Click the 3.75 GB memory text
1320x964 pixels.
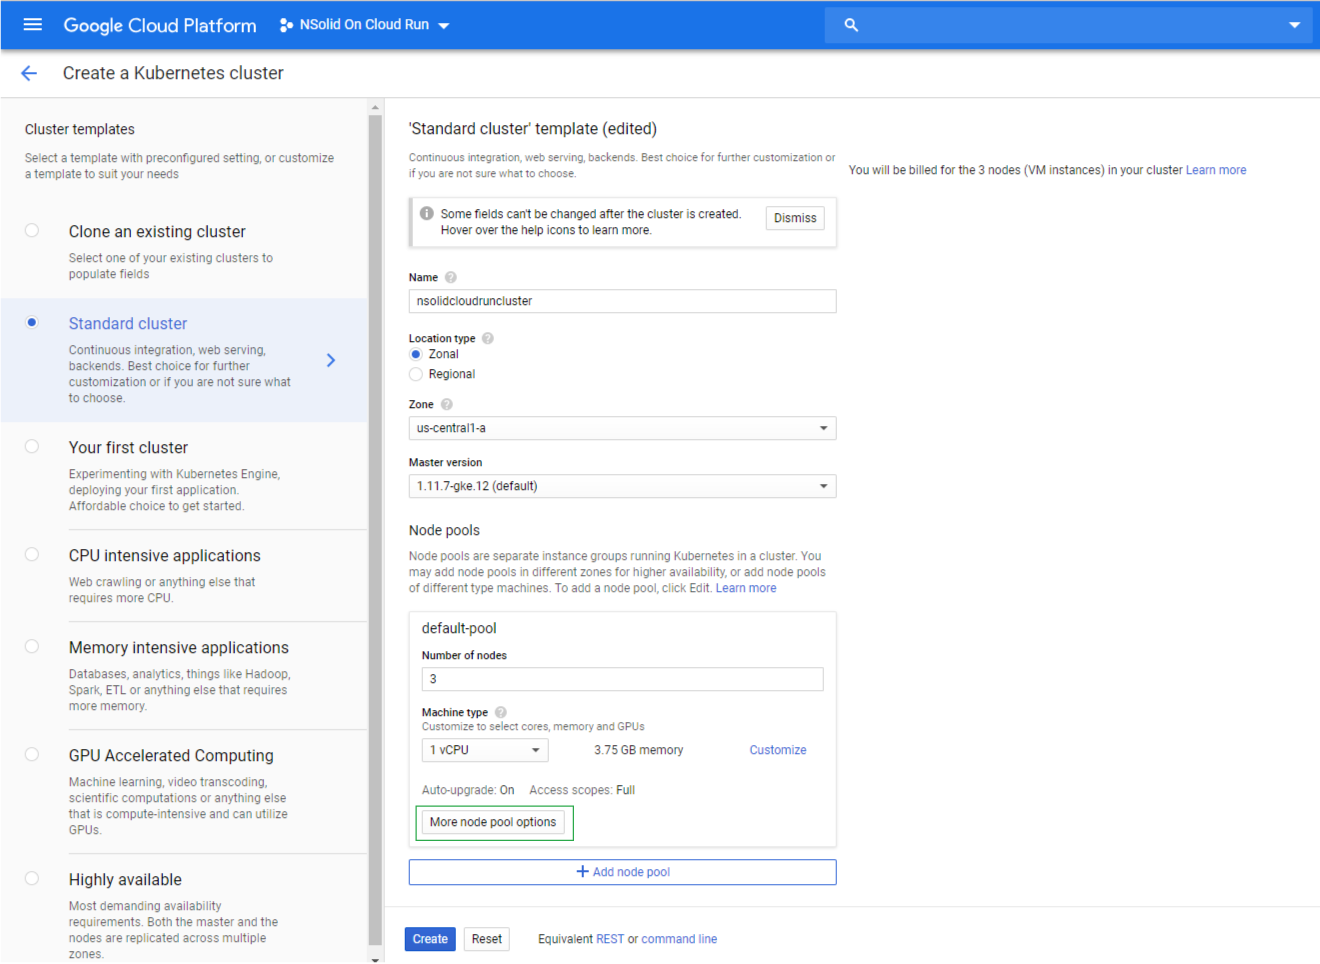pyautogui.click(x=639, y=750)
